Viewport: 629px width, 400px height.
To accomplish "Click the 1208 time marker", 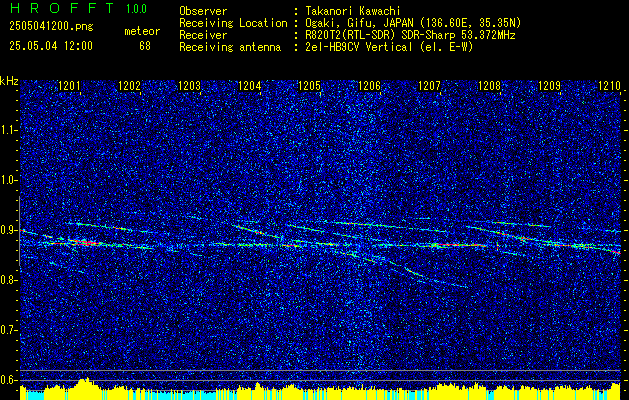I will point(489,85).
